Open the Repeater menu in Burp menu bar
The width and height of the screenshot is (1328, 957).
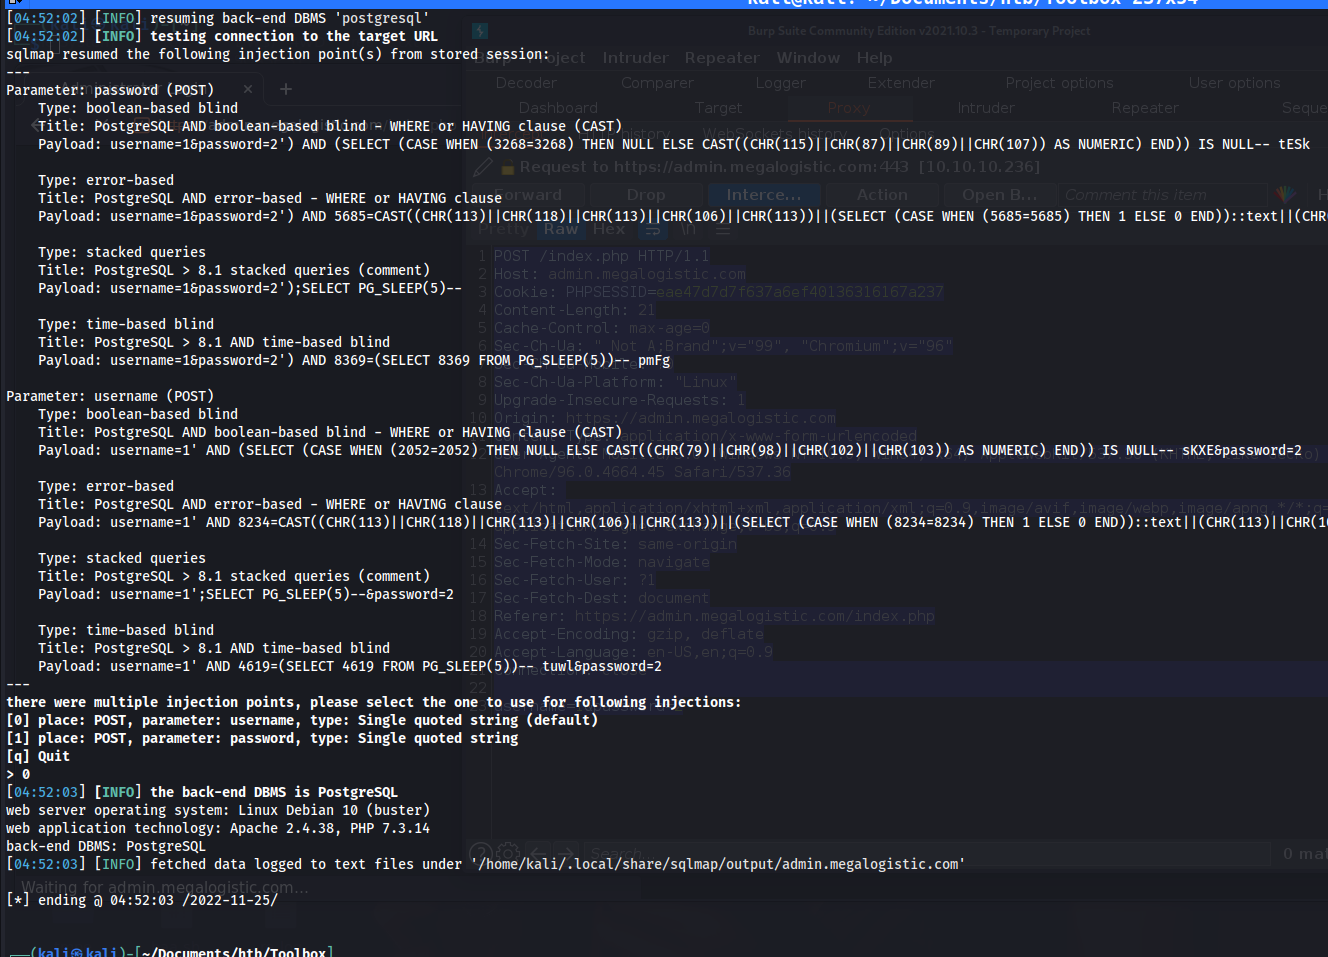tap(722, 58)
